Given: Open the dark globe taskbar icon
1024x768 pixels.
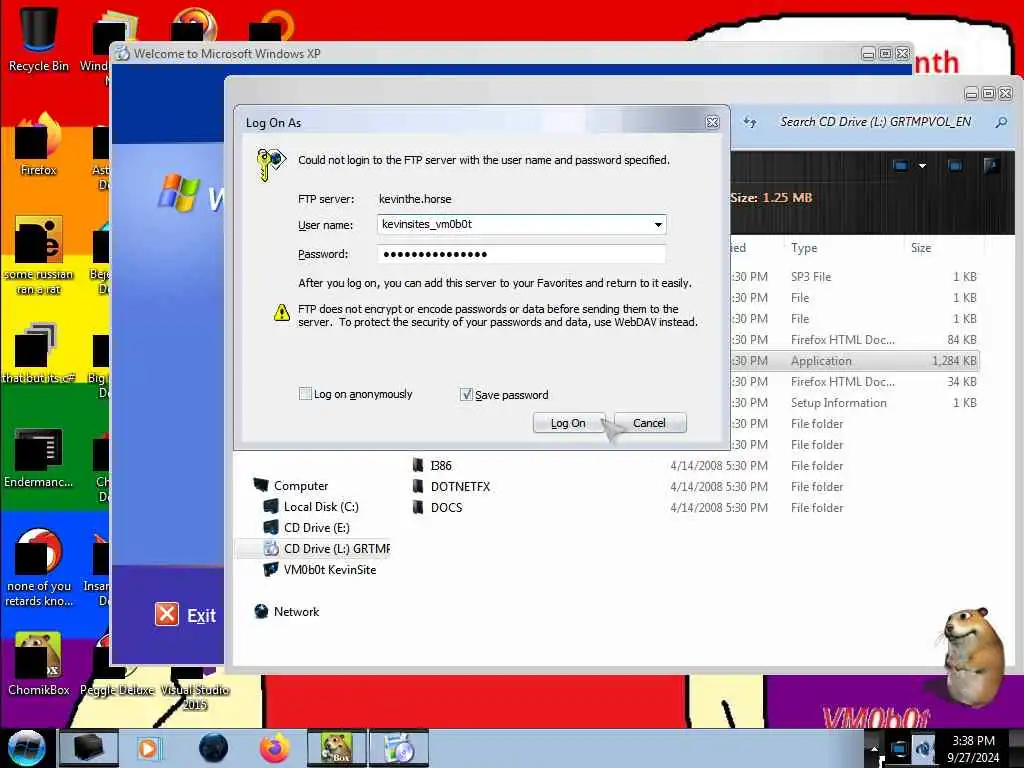Looking at the screenshot, I should 214,748.
